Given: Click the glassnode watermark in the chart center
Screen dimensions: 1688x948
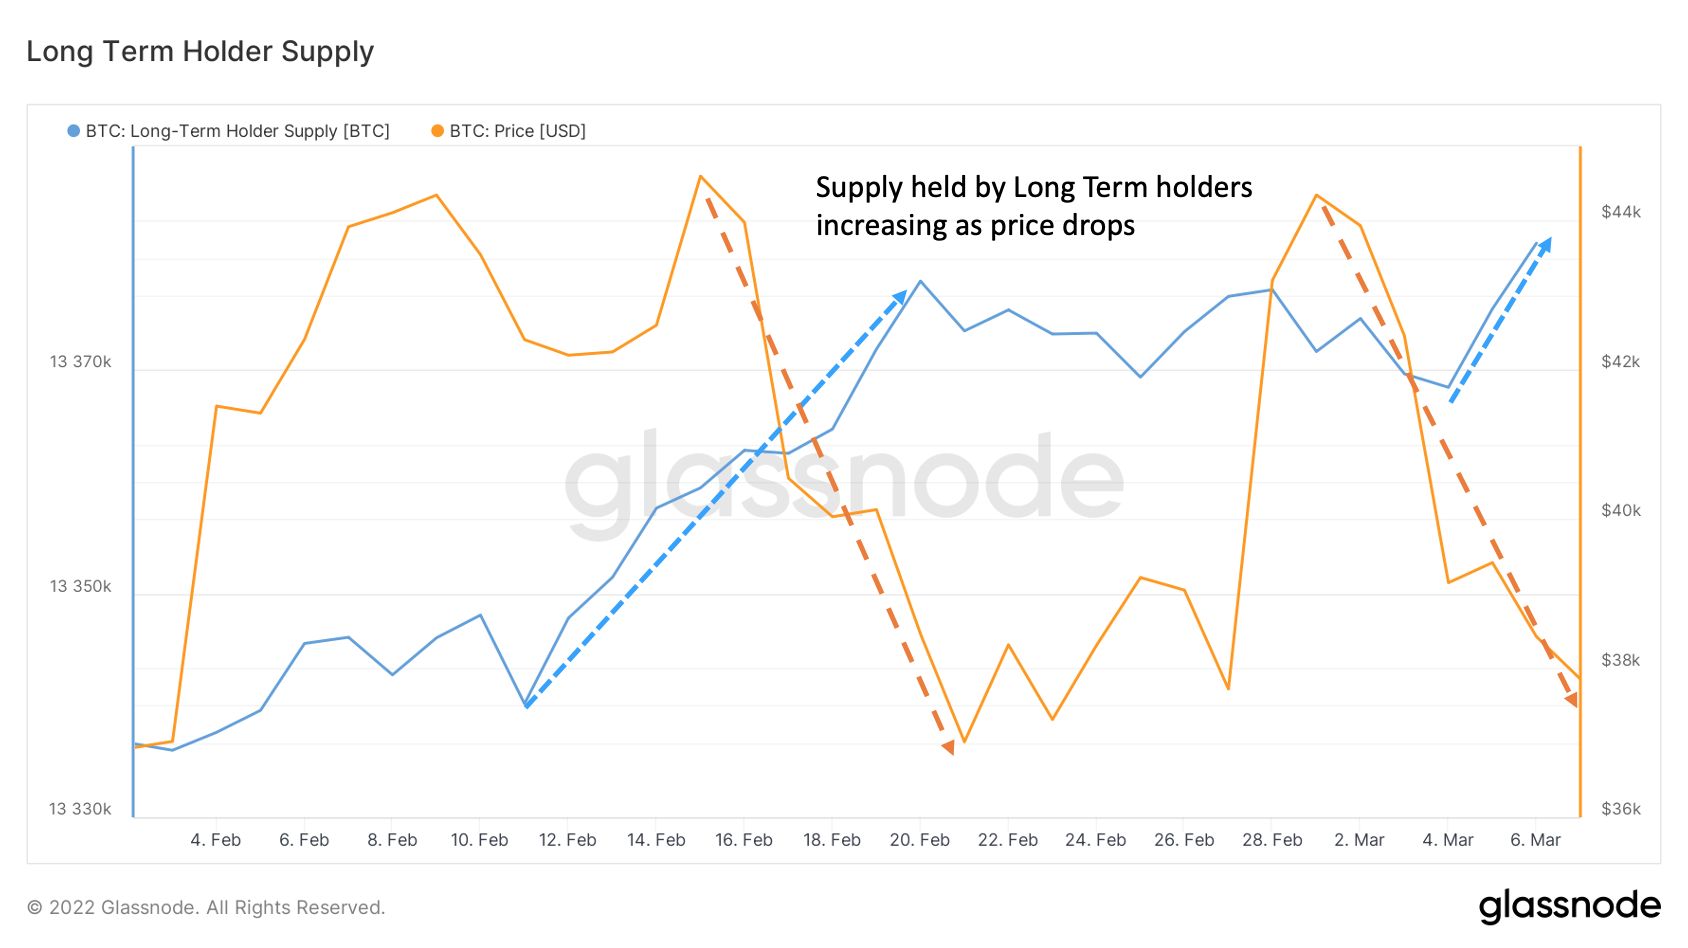Looking at the screenshot, I should tap(844, 483).
